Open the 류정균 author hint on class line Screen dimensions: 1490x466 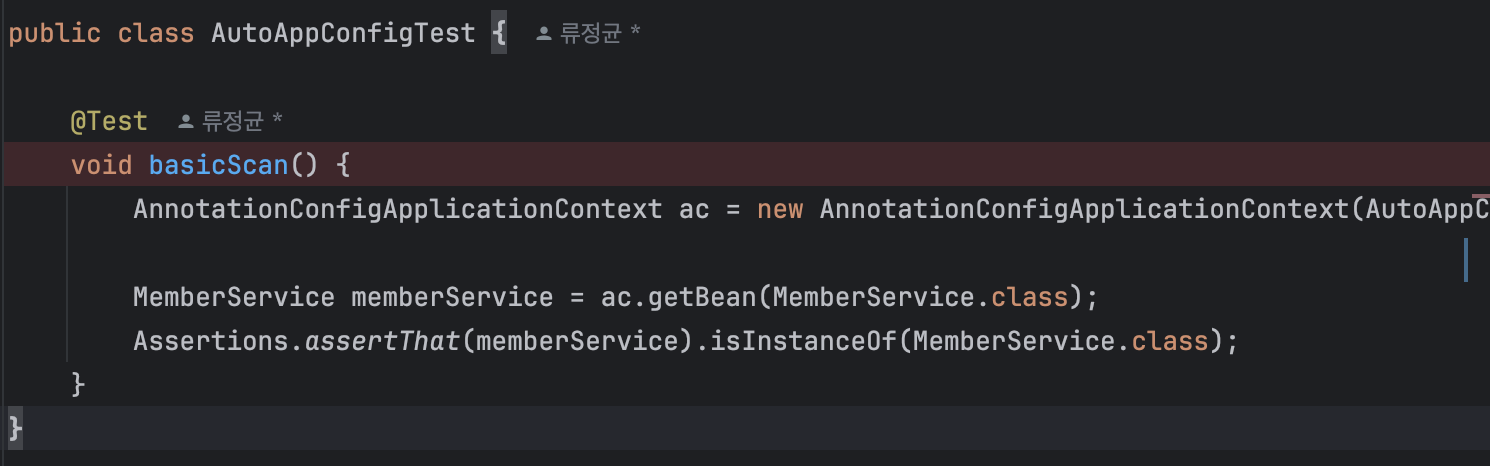(x=589, y=34)
